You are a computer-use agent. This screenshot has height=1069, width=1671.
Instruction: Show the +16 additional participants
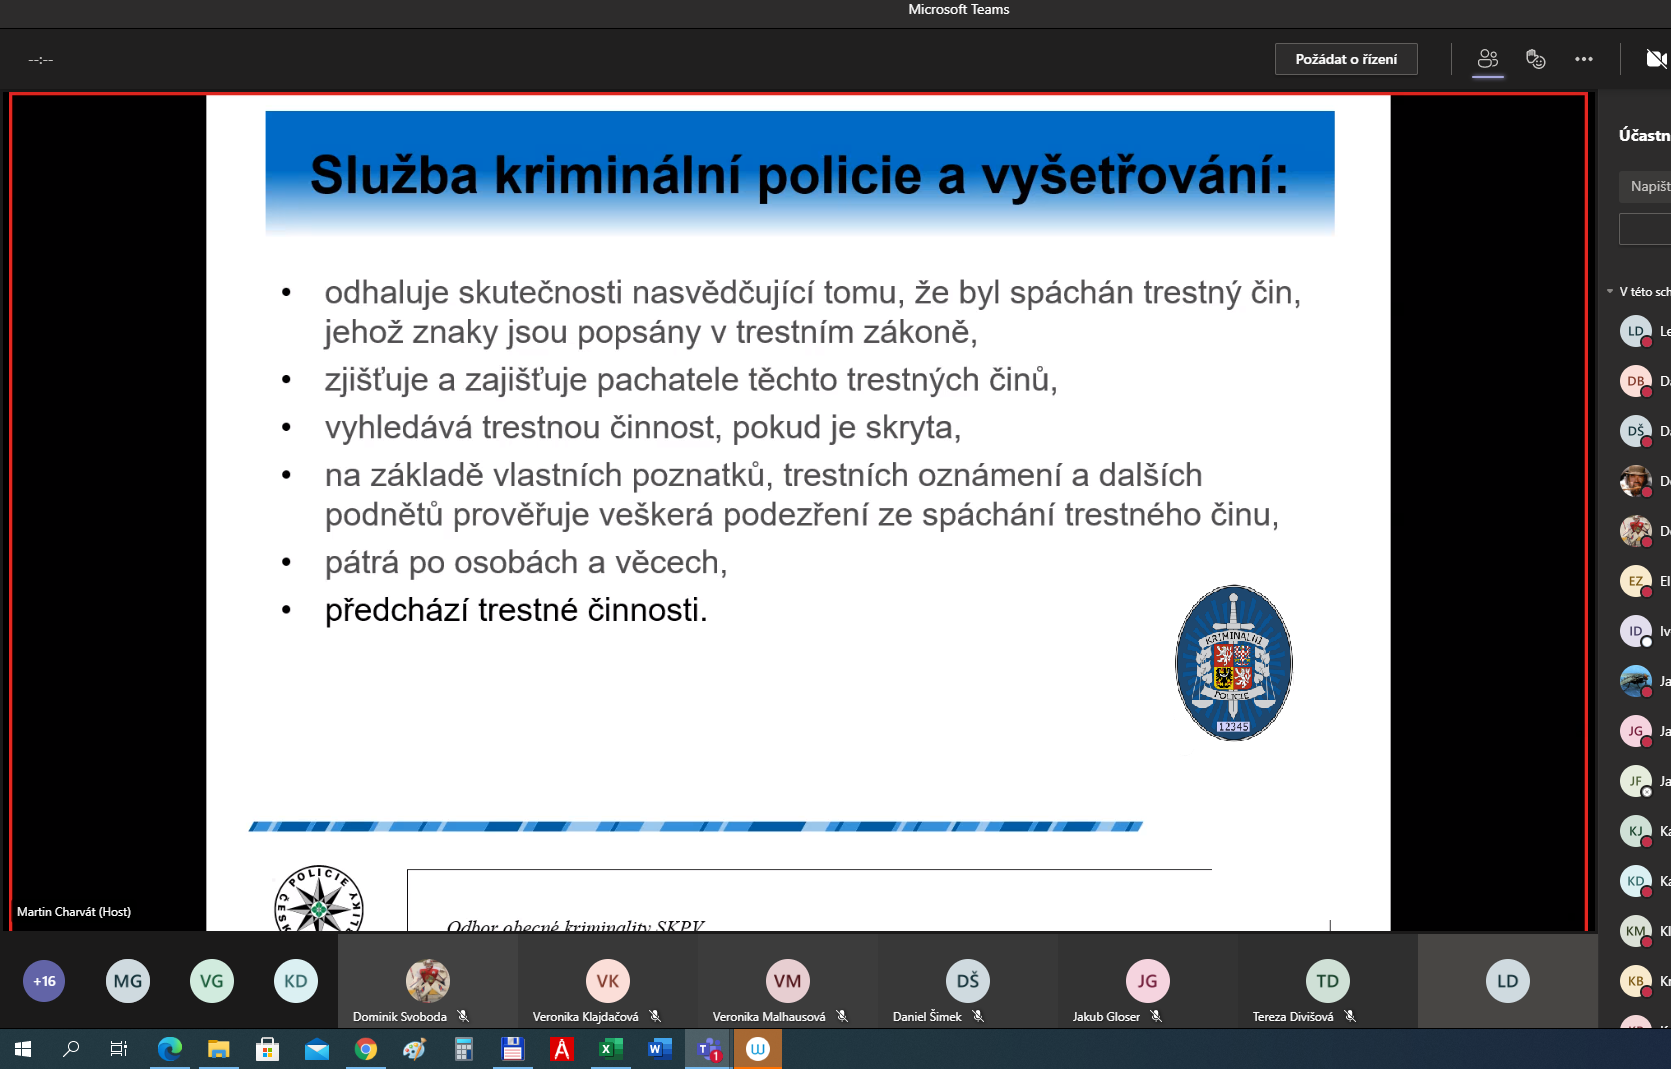(x=44, y=981)
